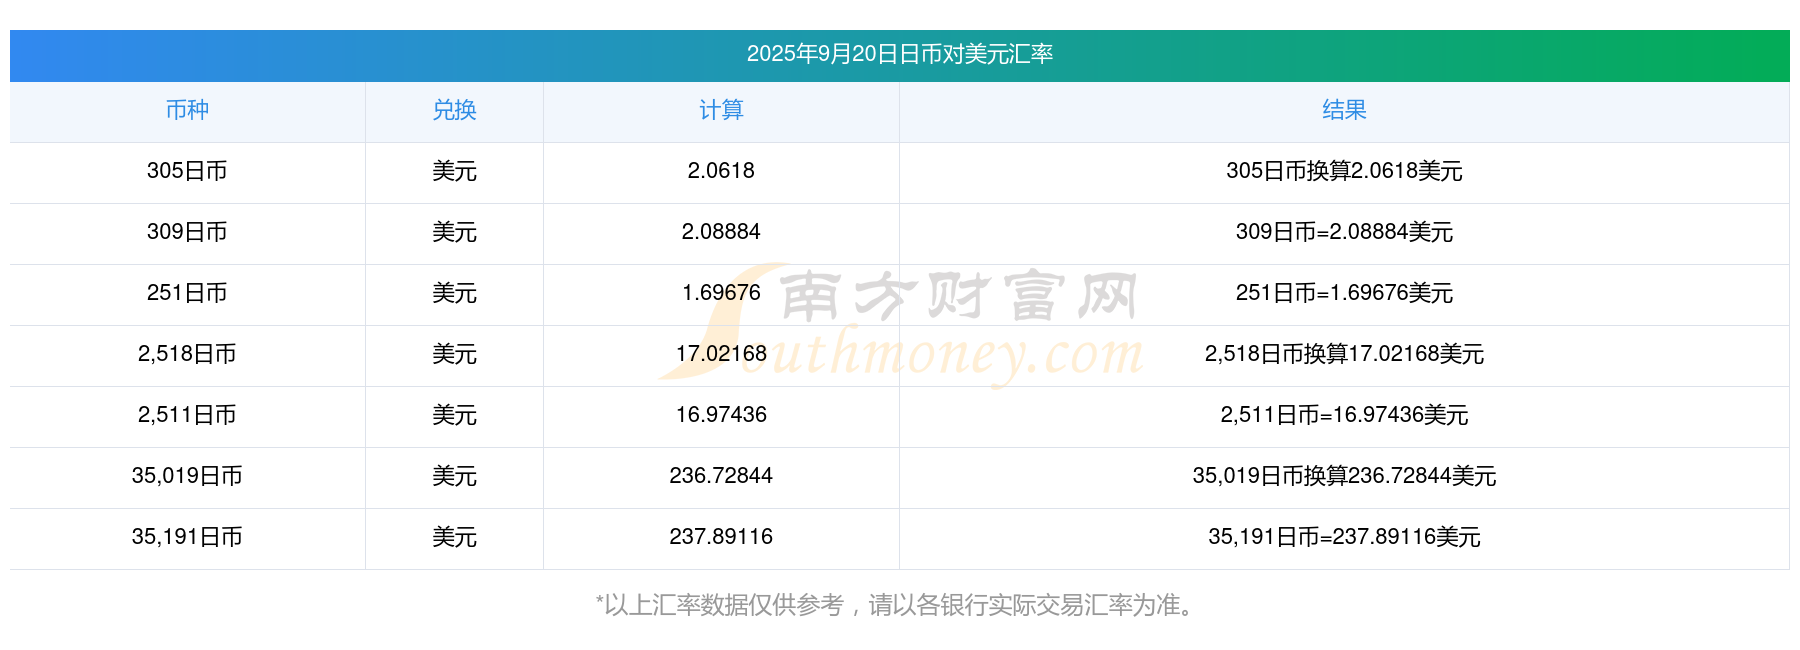This screenshot has width=1800, height=650.
Task: Select the 结果 column header
Action: 1344,110
